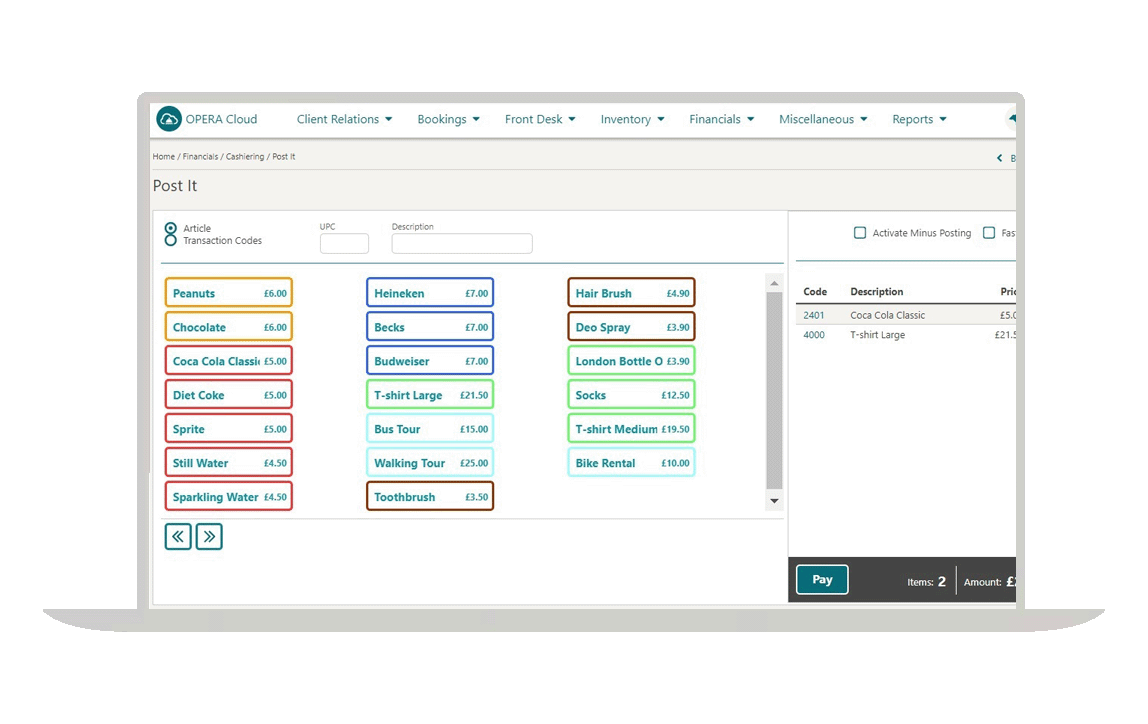Click the article list scroll up arrow
Image resolution: width=1148 pixels, height=724 pixels.
click(774, 283)
